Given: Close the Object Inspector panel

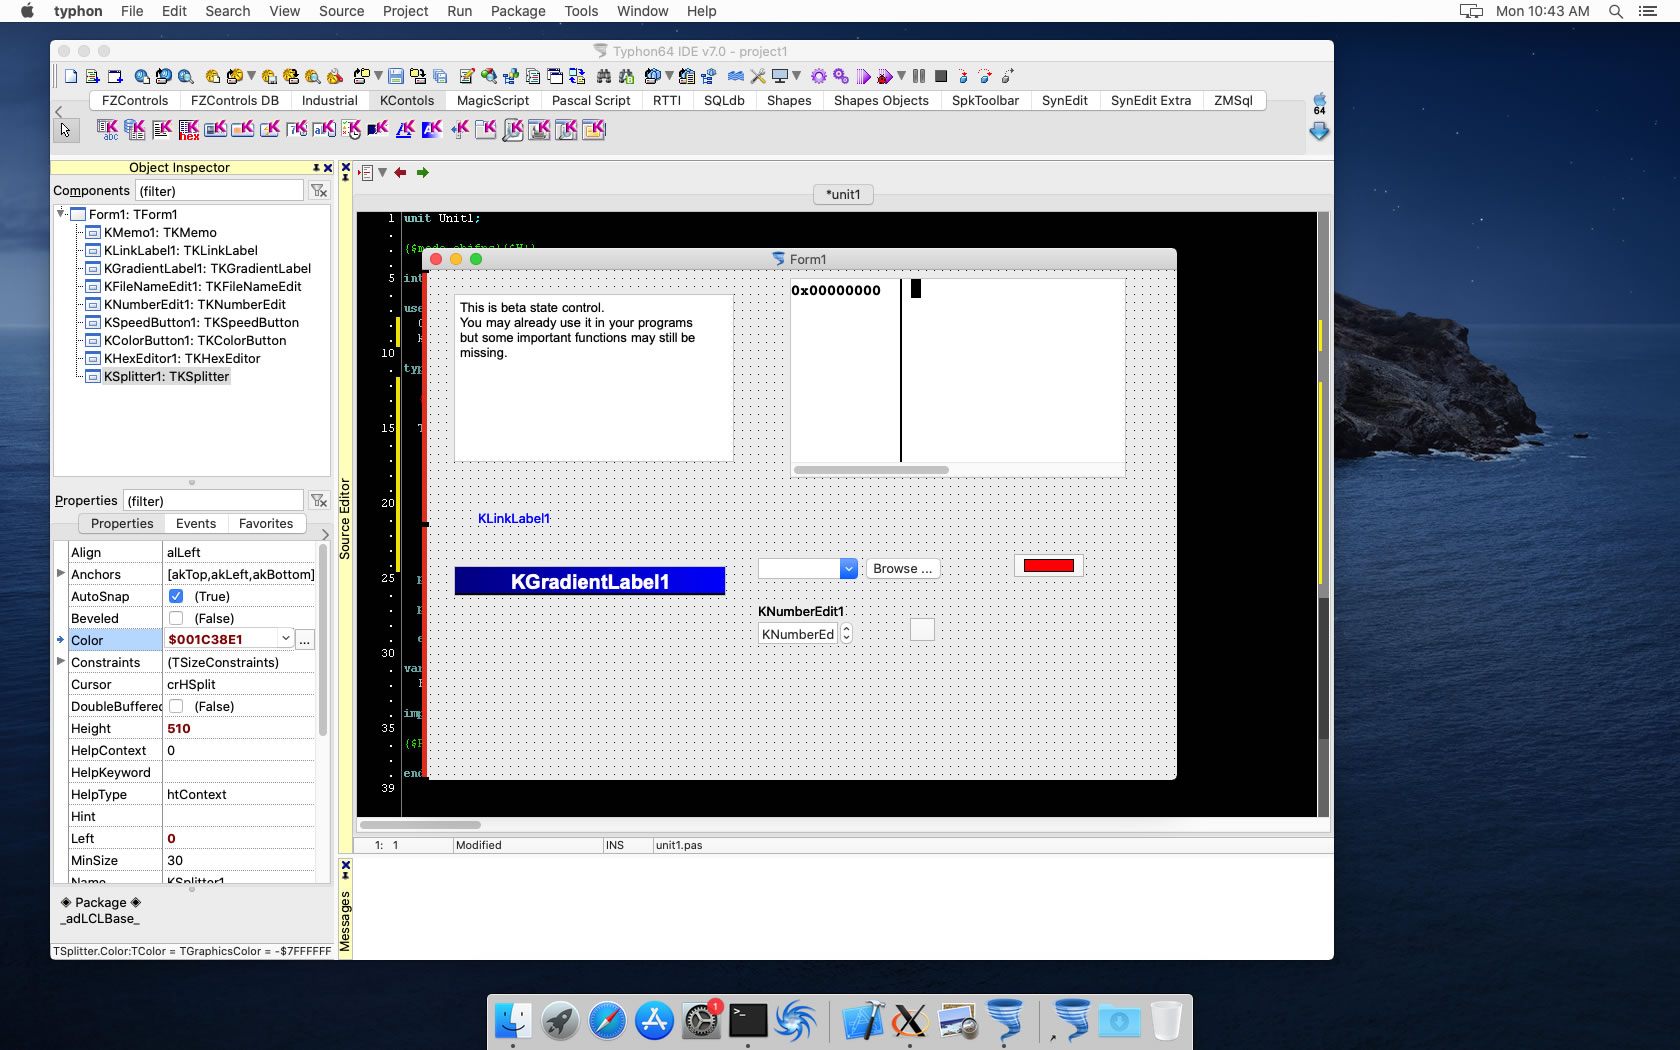Looking at the screenshot, I should [328, 168].
